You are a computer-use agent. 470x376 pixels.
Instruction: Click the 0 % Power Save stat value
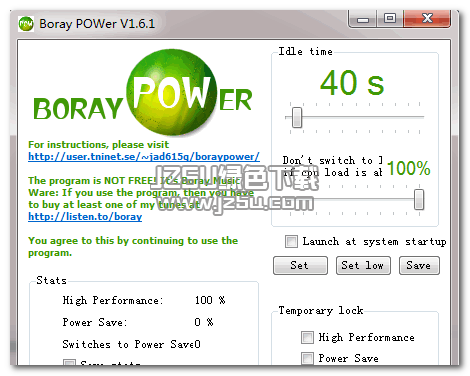[x=204, y=322]
